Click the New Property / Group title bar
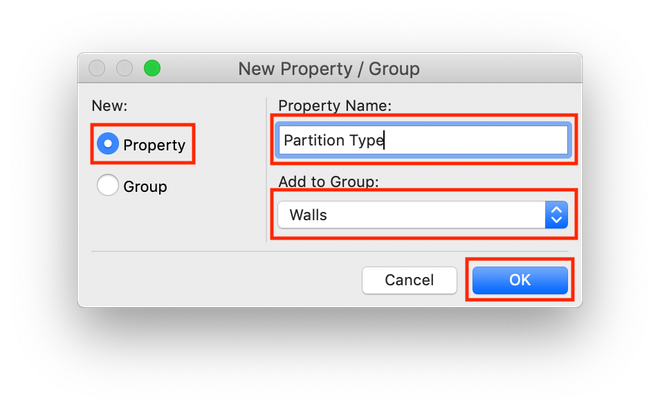The width and height of the screenshot is (660, 410). pyautogui.click(x=329, y=69)
